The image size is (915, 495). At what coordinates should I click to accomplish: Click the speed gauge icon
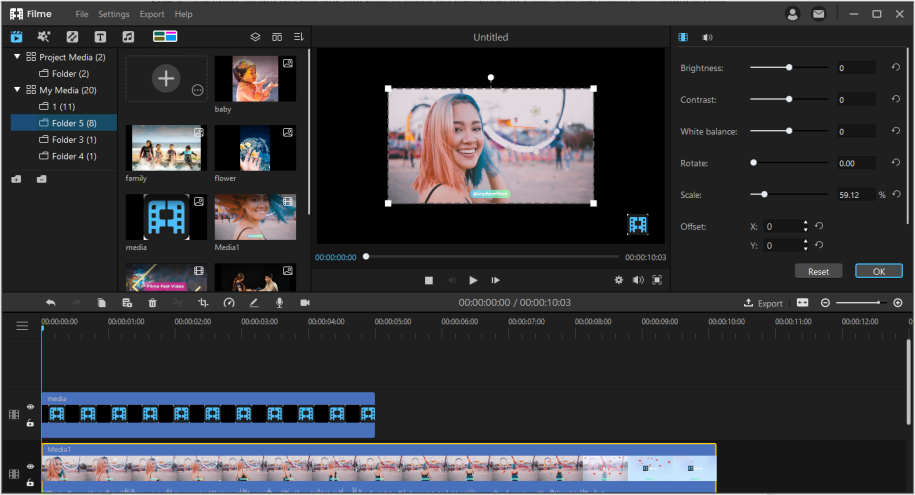(229, 303)
